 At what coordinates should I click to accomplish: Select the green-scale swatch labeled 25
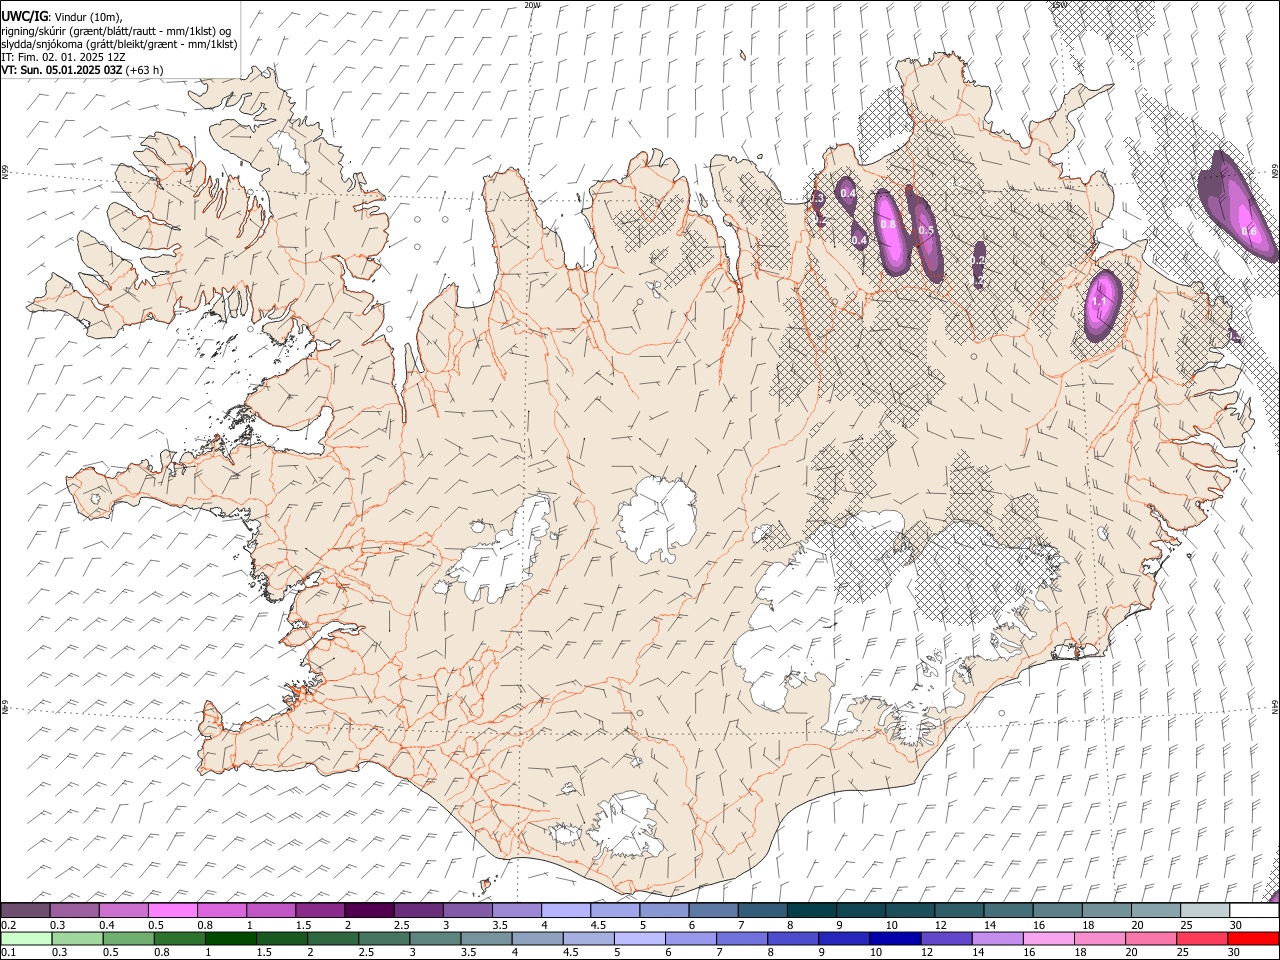(1202, 938)
